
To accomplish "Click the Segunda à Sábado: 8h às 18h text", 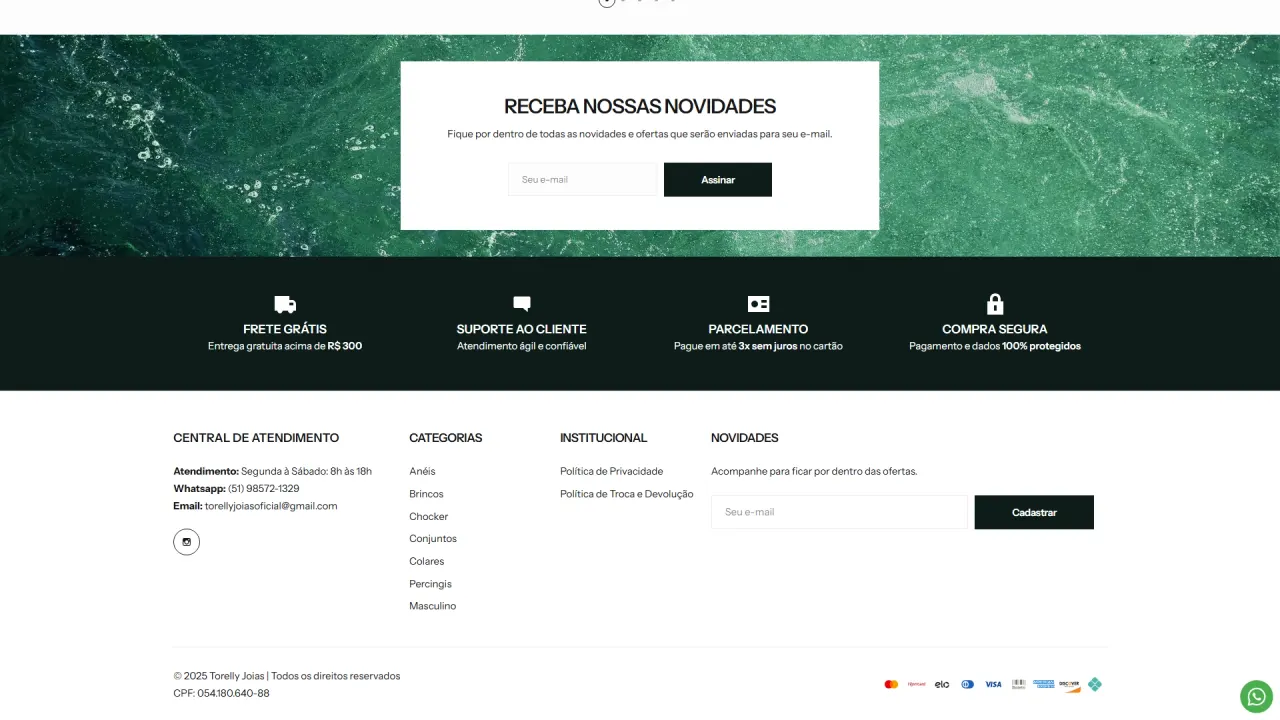I will click(x=306, y=471).
